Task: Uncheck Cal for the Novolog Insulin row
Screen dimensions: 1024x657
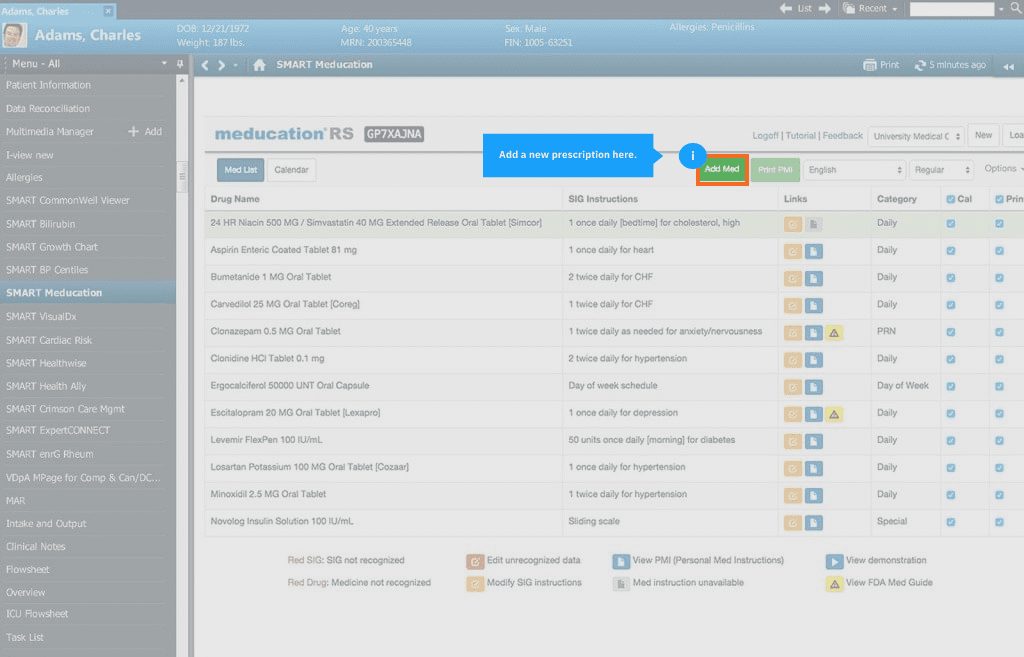Action: pos(951,522)
